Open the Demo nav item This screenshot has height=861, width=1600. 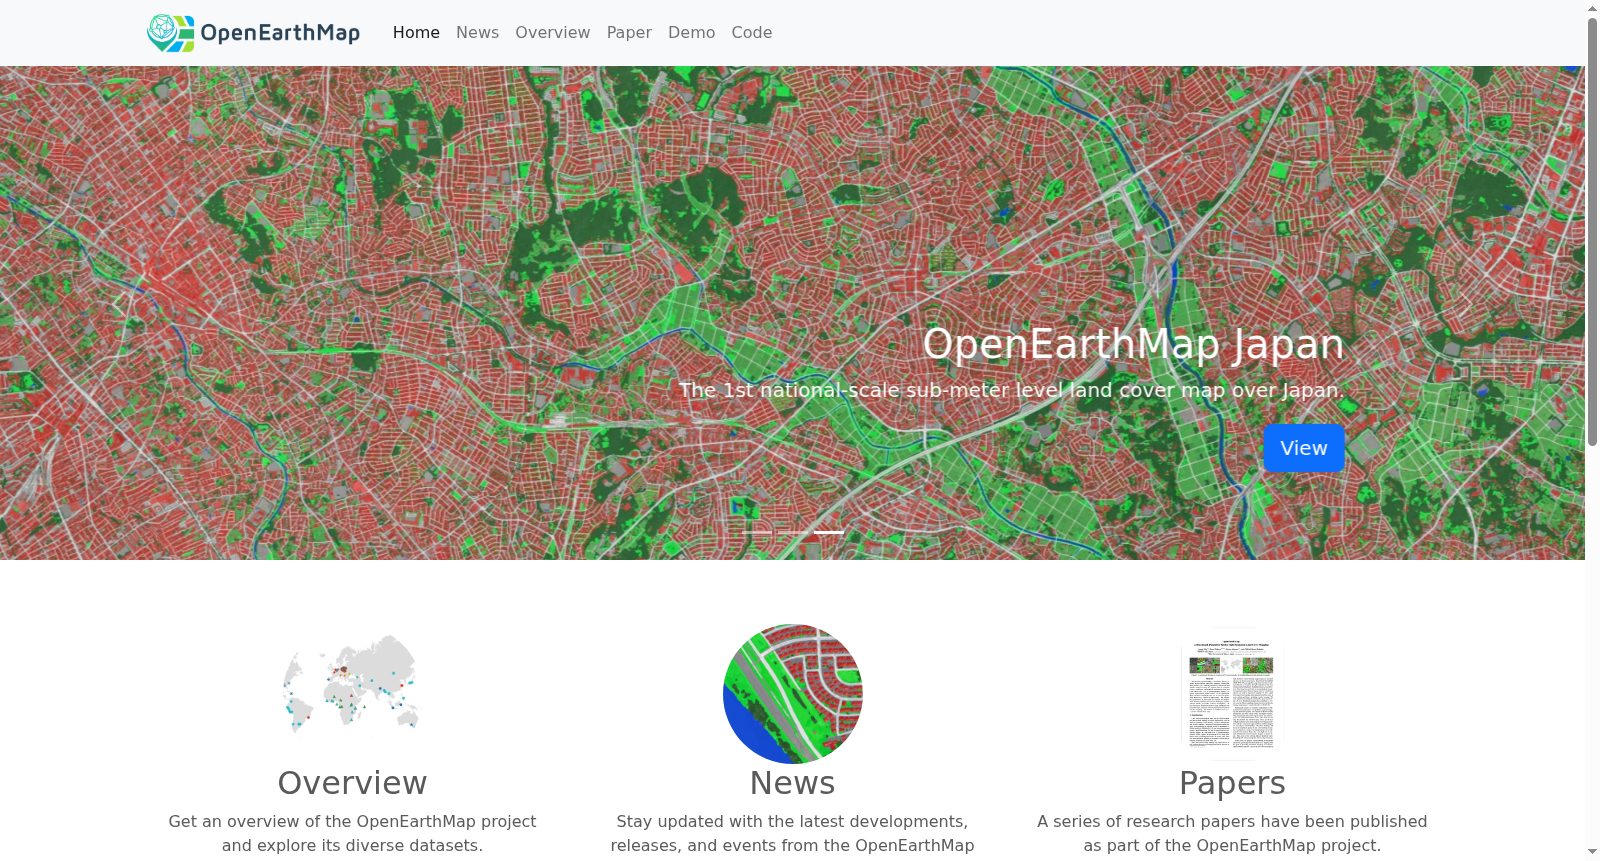point(692,33)
